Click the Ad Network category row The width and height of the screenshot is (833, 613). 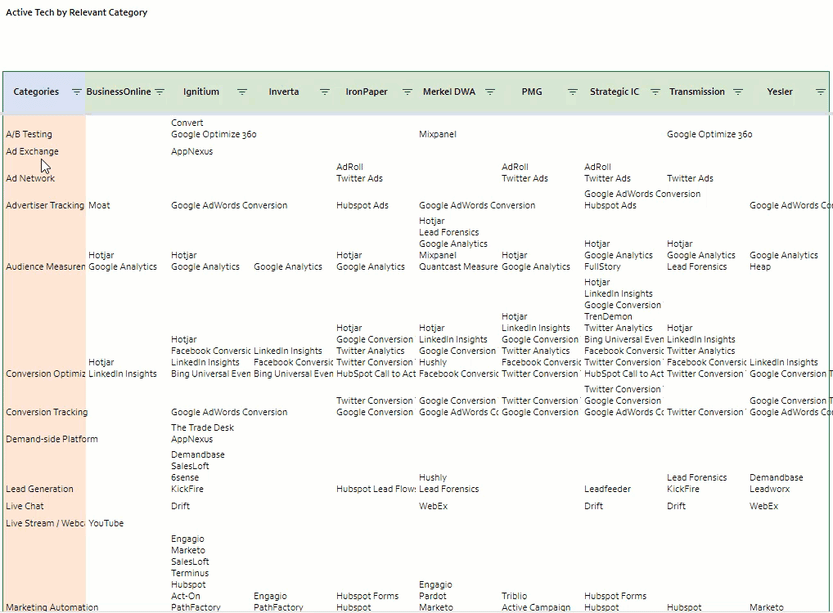click(x=30, y=178)
